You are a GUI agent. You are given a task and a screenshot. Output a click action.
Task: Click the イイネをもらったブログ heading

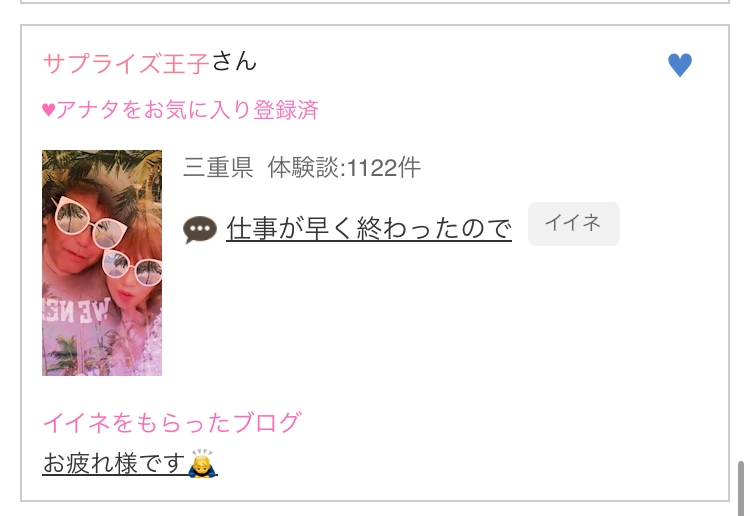(x=172, y=422)
